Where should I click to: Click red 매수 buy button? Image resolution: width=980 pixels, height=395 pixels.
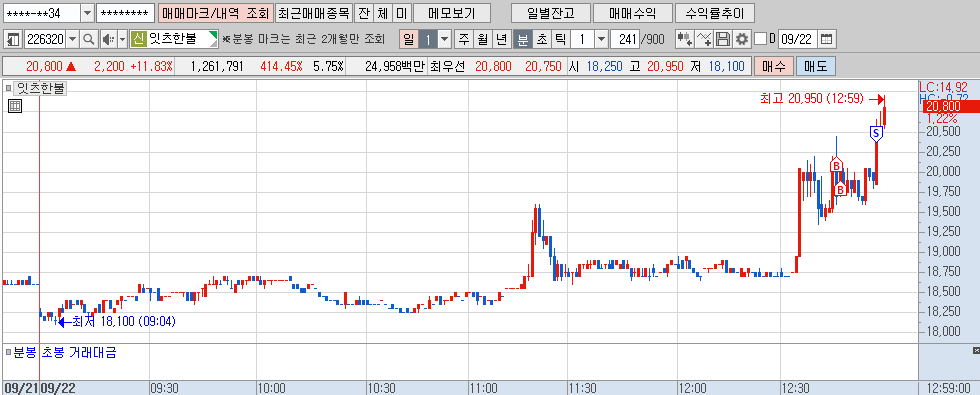(774, 66)
